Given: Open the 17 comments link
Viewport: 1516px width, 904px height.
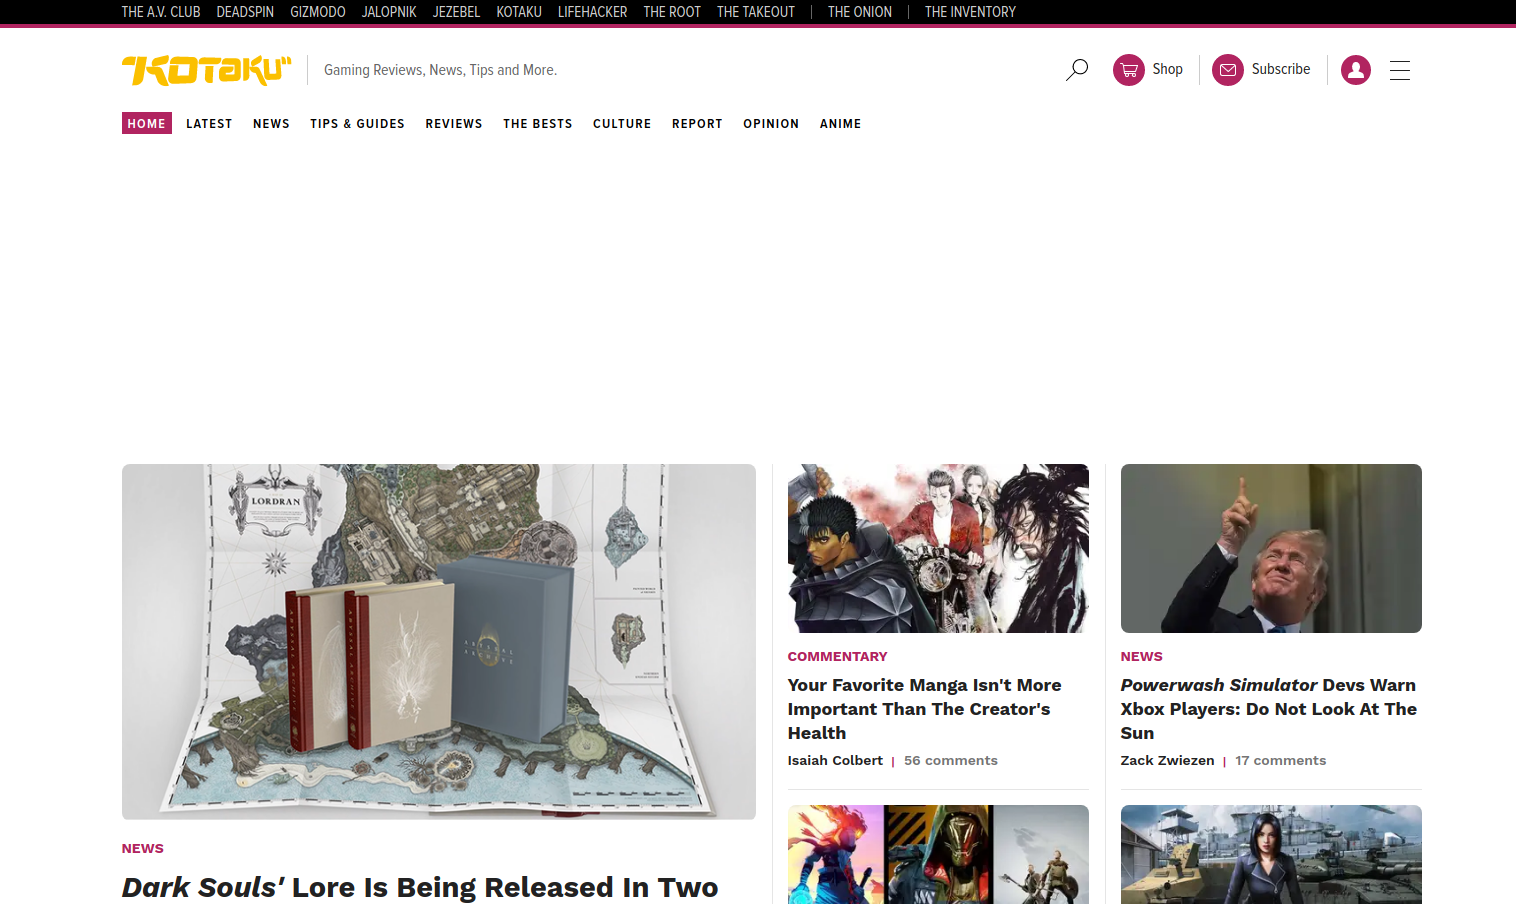Looking at the screenshot, I should tap(1281, 761).
